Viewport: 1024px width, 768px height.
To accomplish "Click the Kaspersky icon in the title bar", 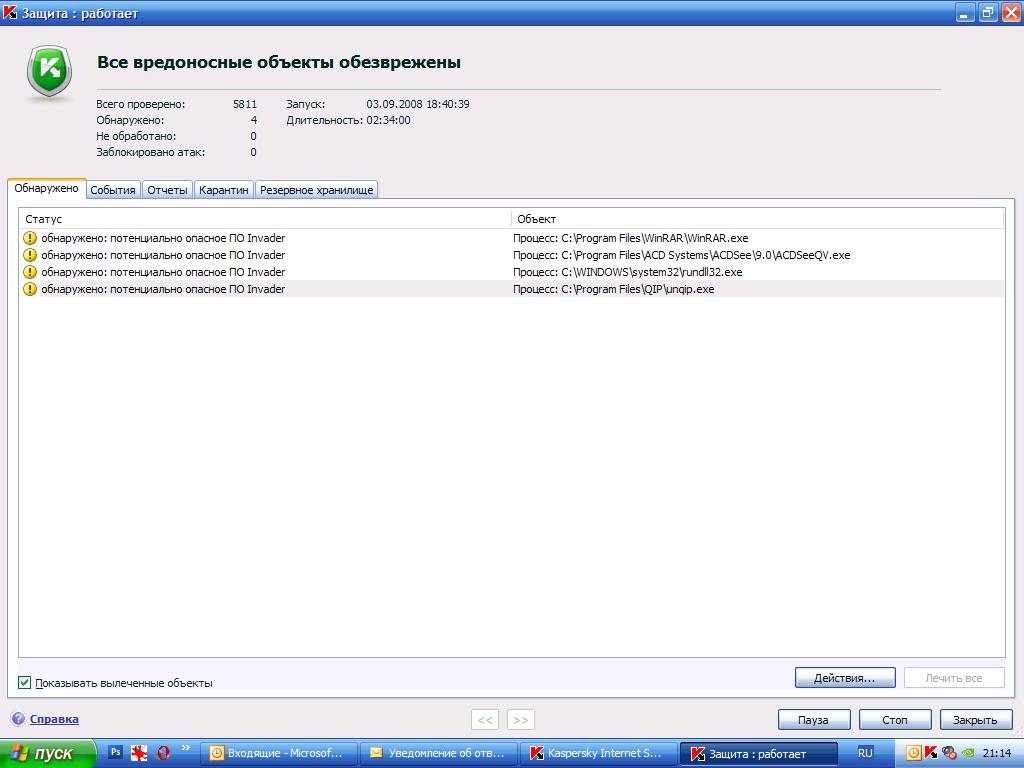I will pyautogui.click(x=10, y=12).
